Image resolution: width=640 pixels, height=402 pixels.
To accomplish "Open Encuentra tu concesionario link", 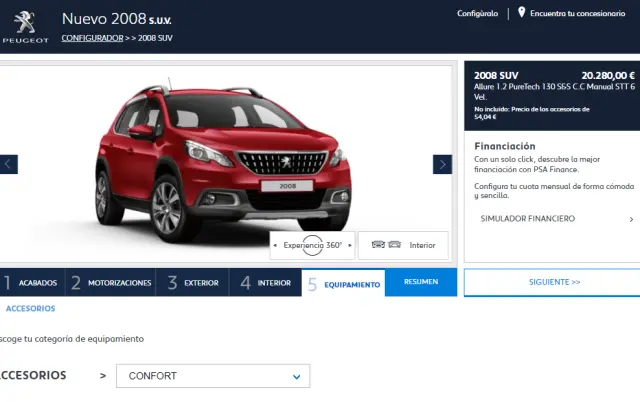I will (576, 14).
